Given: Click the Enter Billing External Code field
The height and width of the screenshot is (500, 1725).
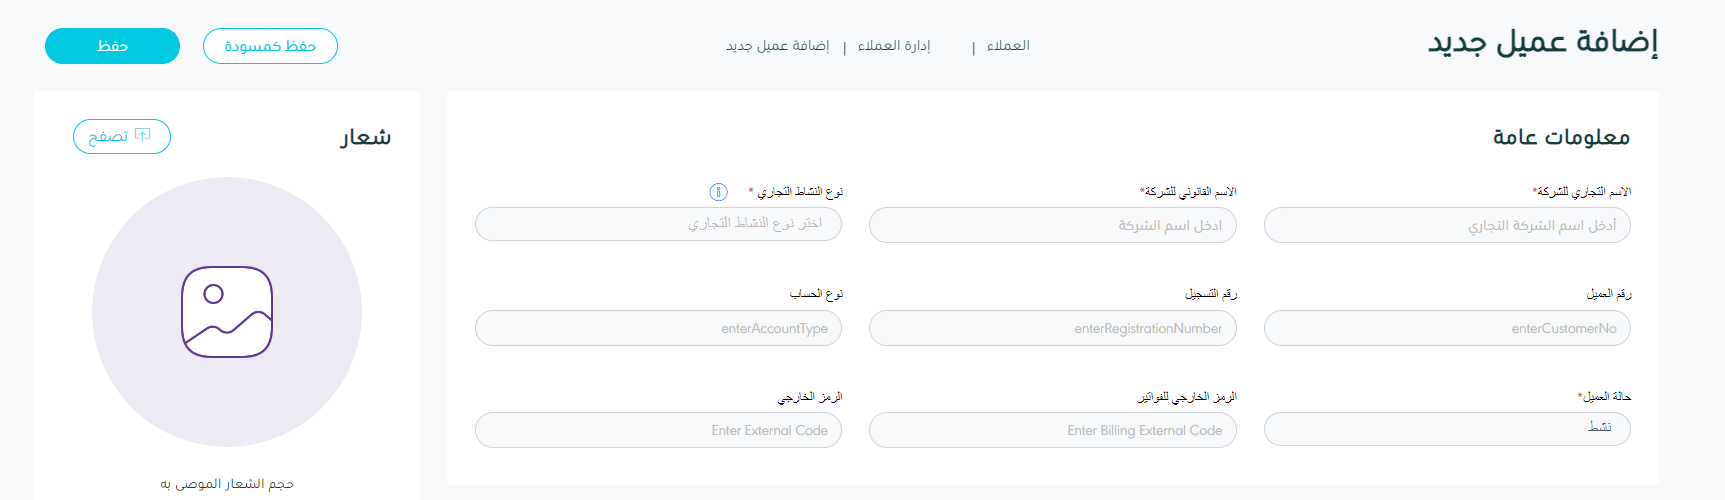Looking at the screenshot, I should [x=1052, y=430].
